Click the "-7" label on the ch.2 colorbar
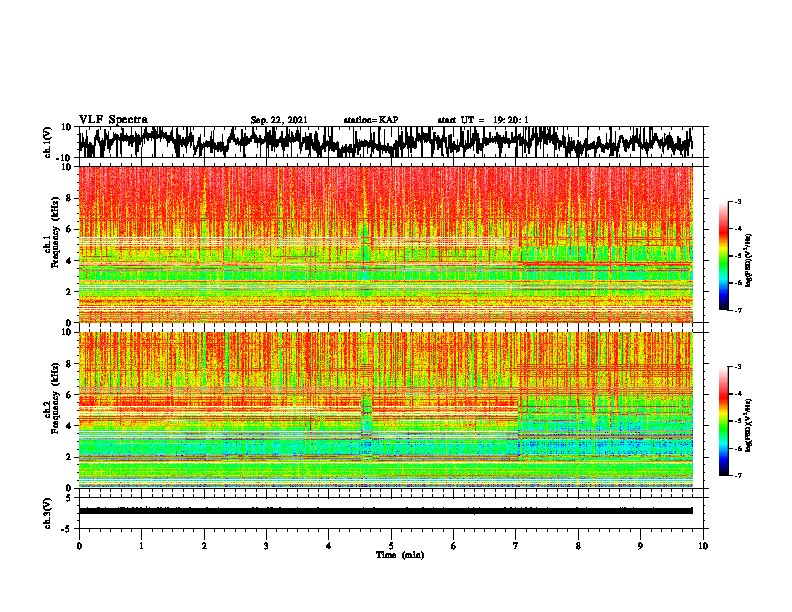The width and height of the screenshot is (792, 612). (x=738, y=475)
